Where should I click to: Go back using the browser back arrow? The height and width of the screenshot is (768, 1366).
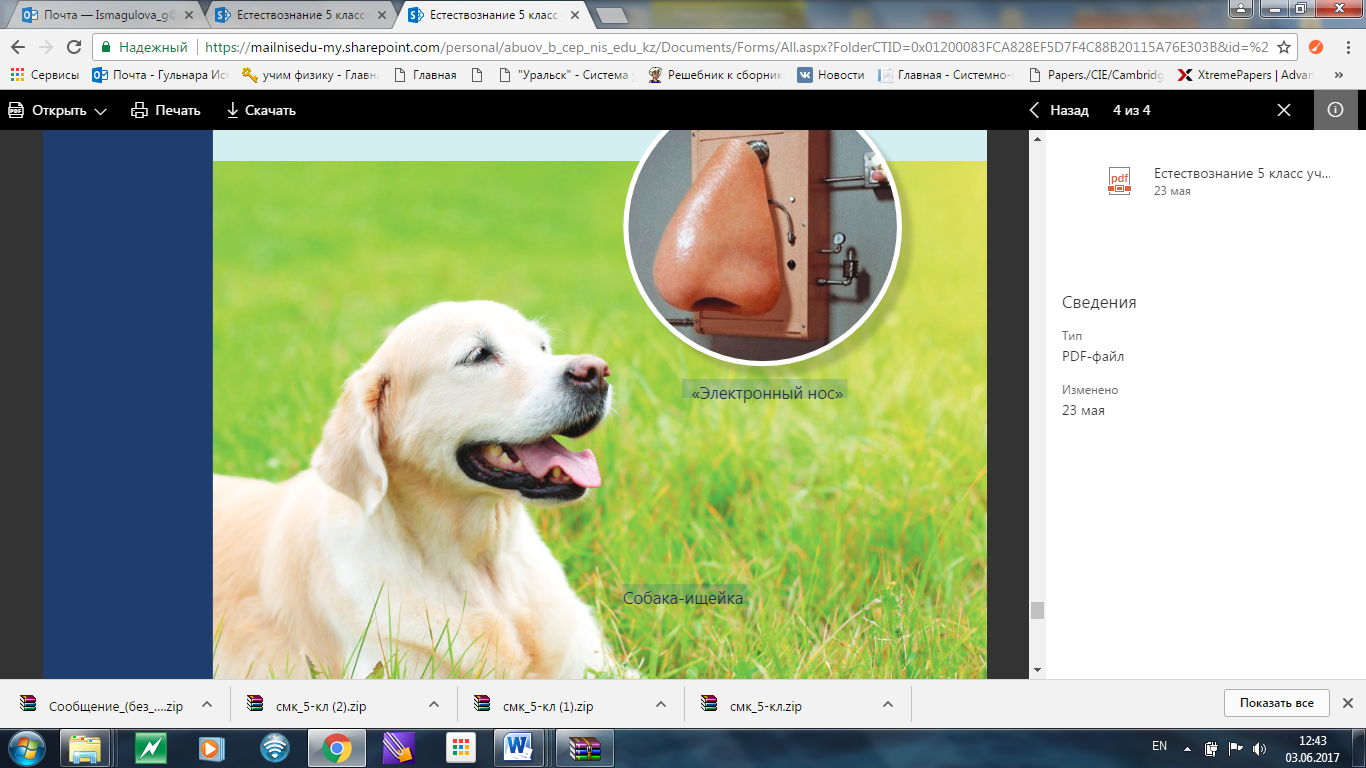coord(18,47)
